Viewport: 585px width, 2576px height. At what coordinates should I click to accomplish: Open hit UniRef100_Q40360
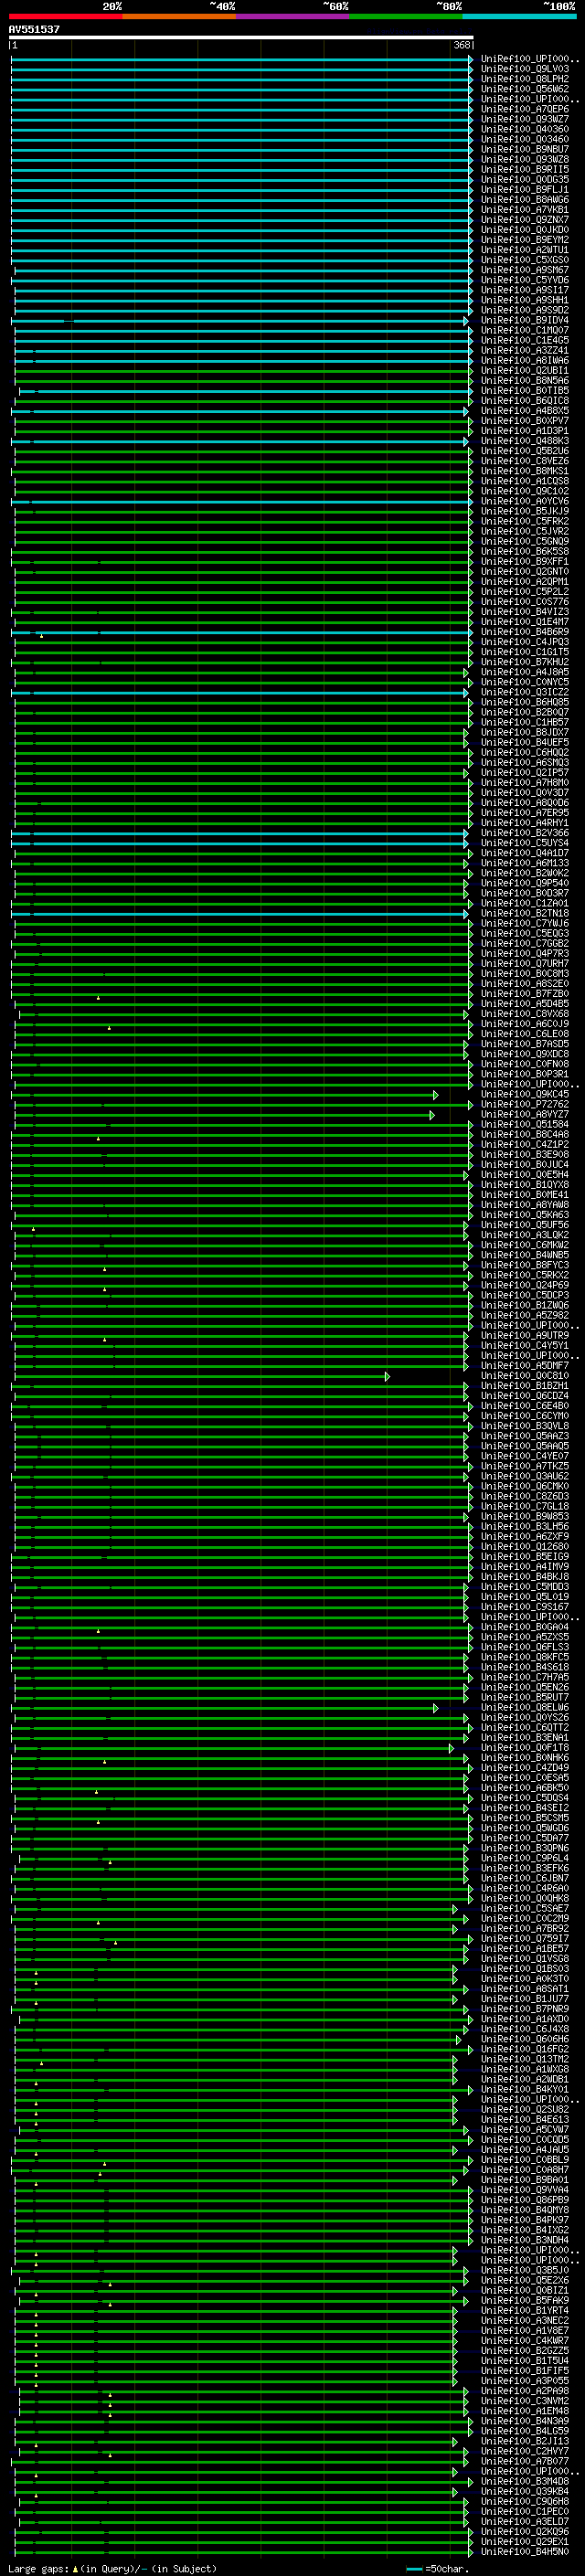tap(525, 129)
